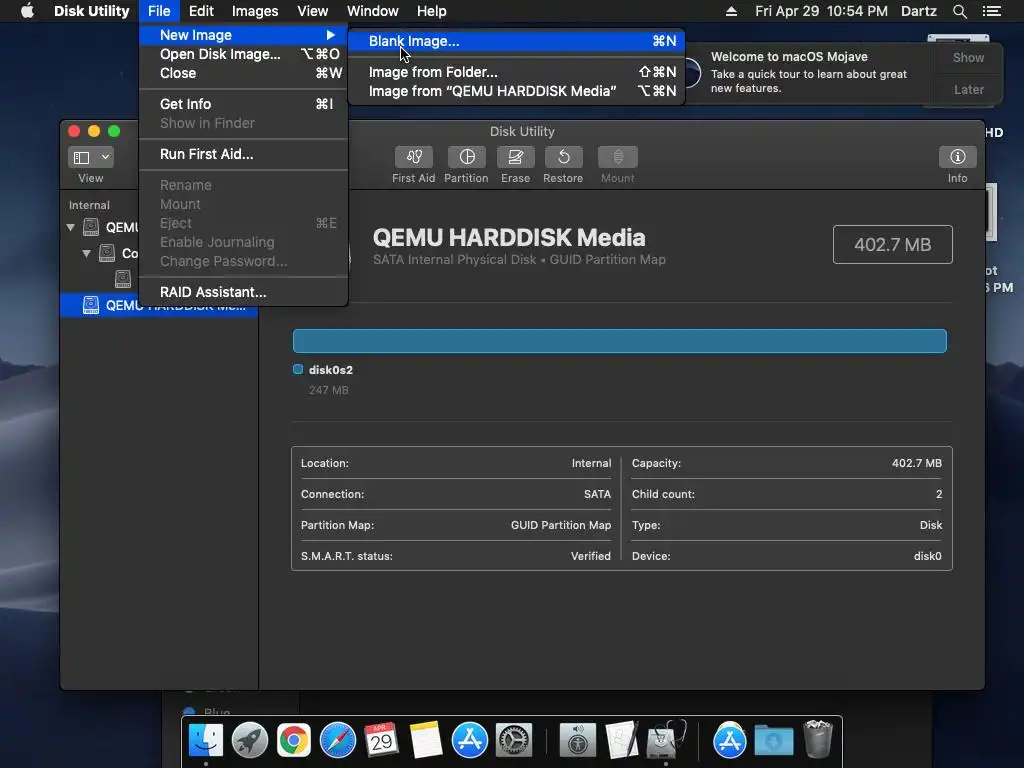Open the Trash in the Dock
Screen dimensions: 1024x768
tap(818, 739)
